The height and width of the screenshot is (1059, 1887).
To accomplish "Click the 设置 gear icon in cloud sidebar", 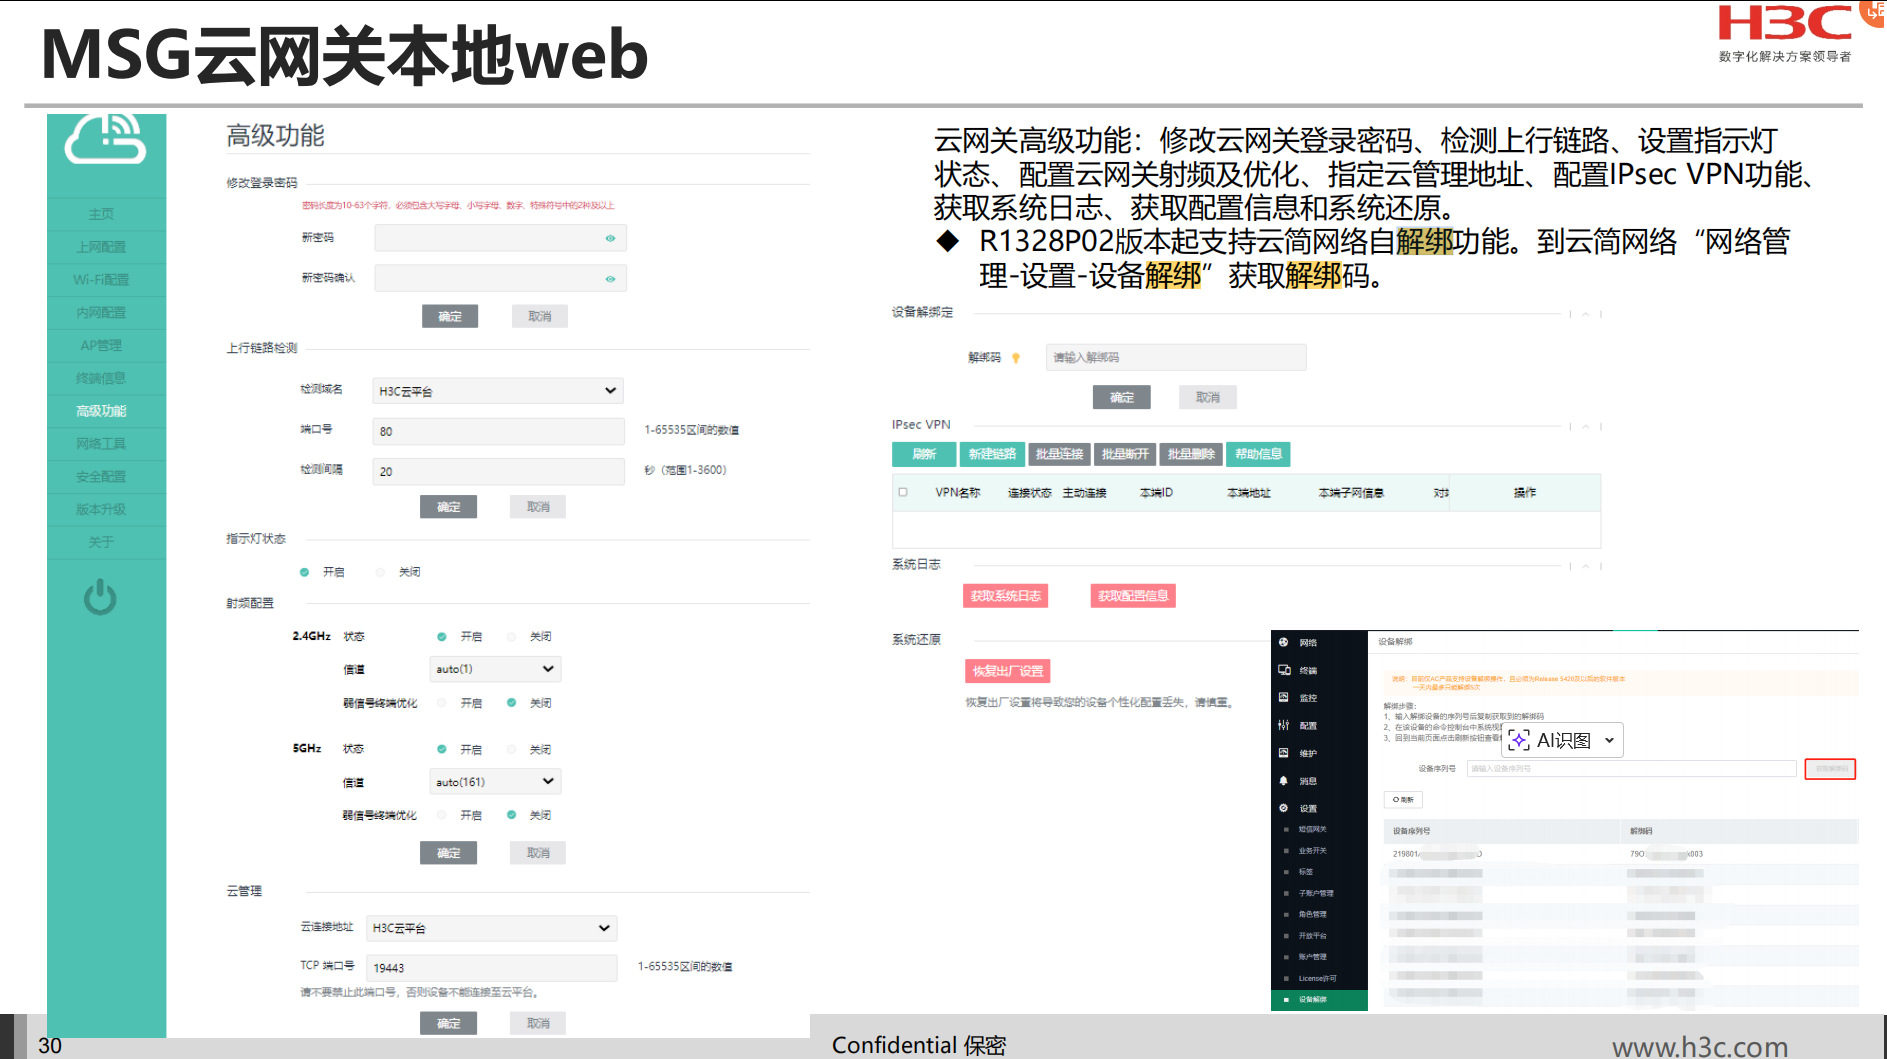I will [1284, 808].
